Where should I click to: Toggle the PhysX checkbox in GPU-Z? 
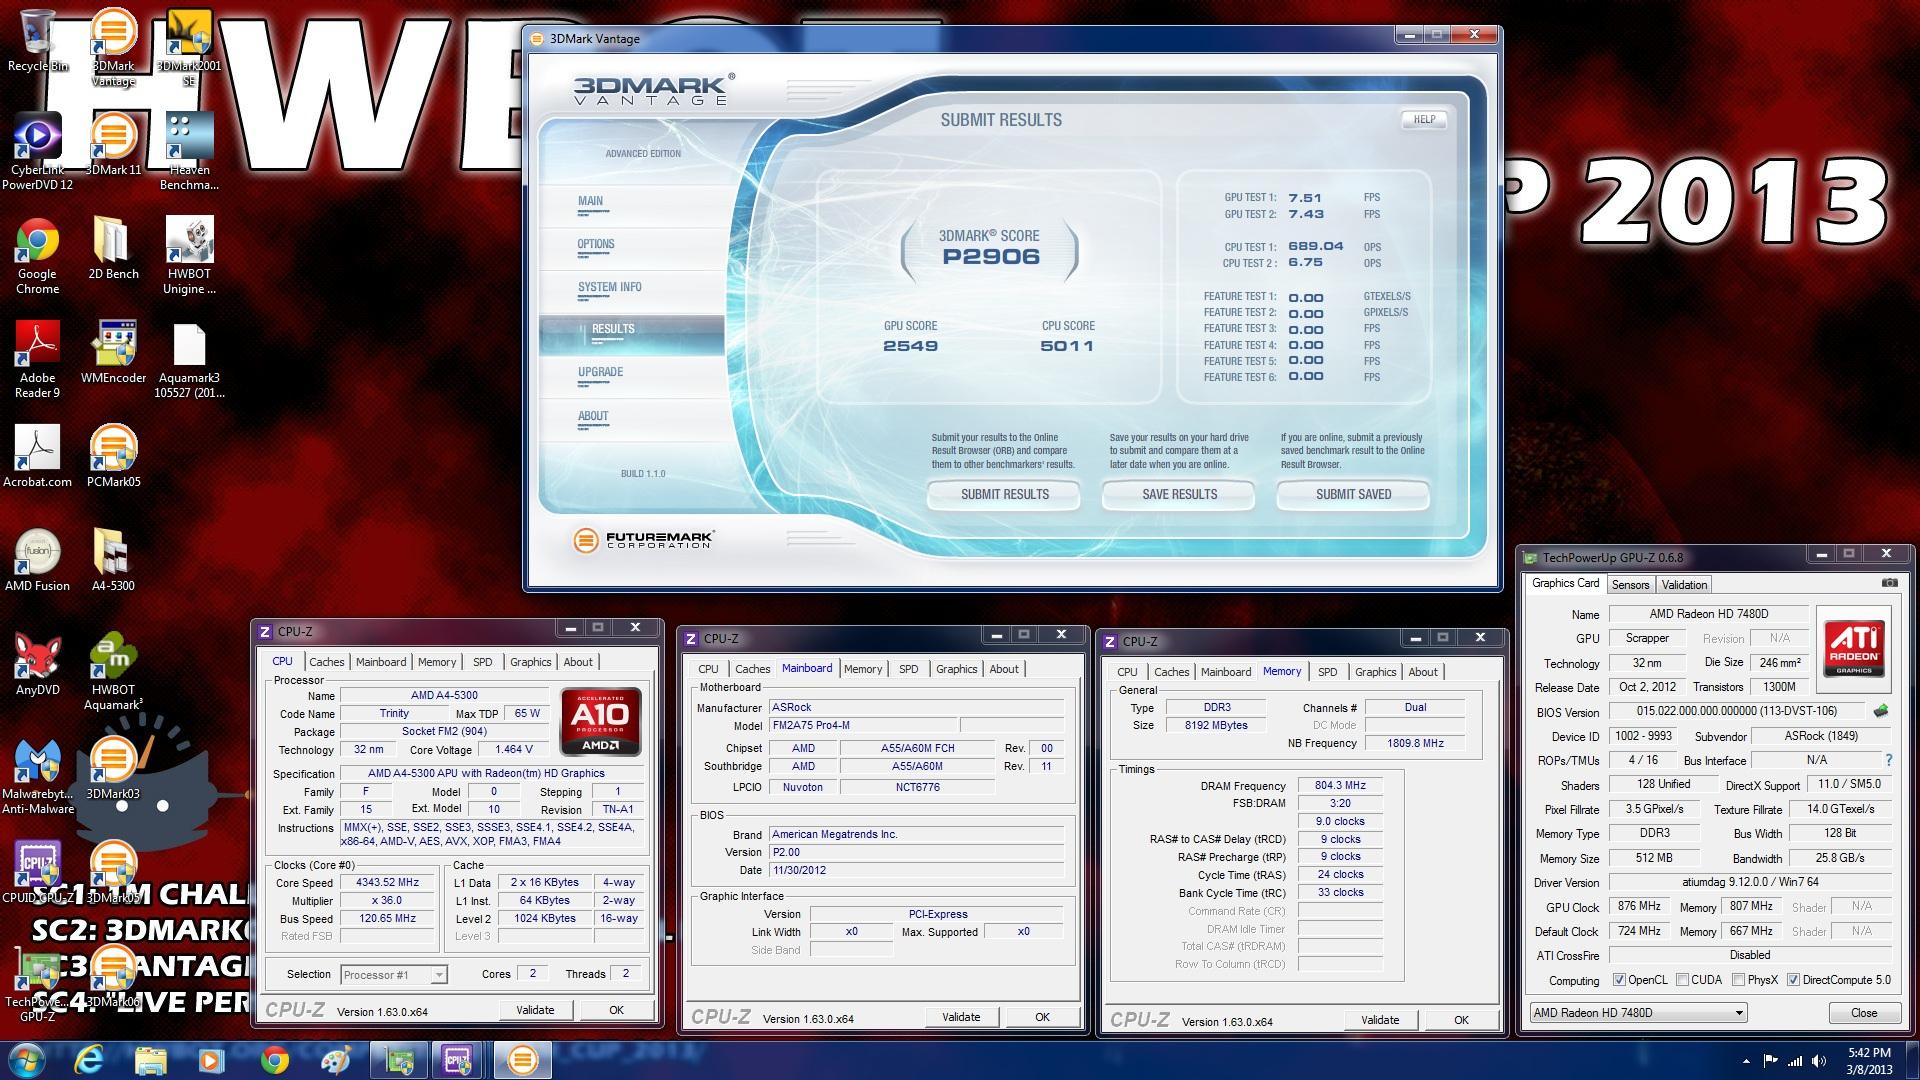coord(1738,980)
